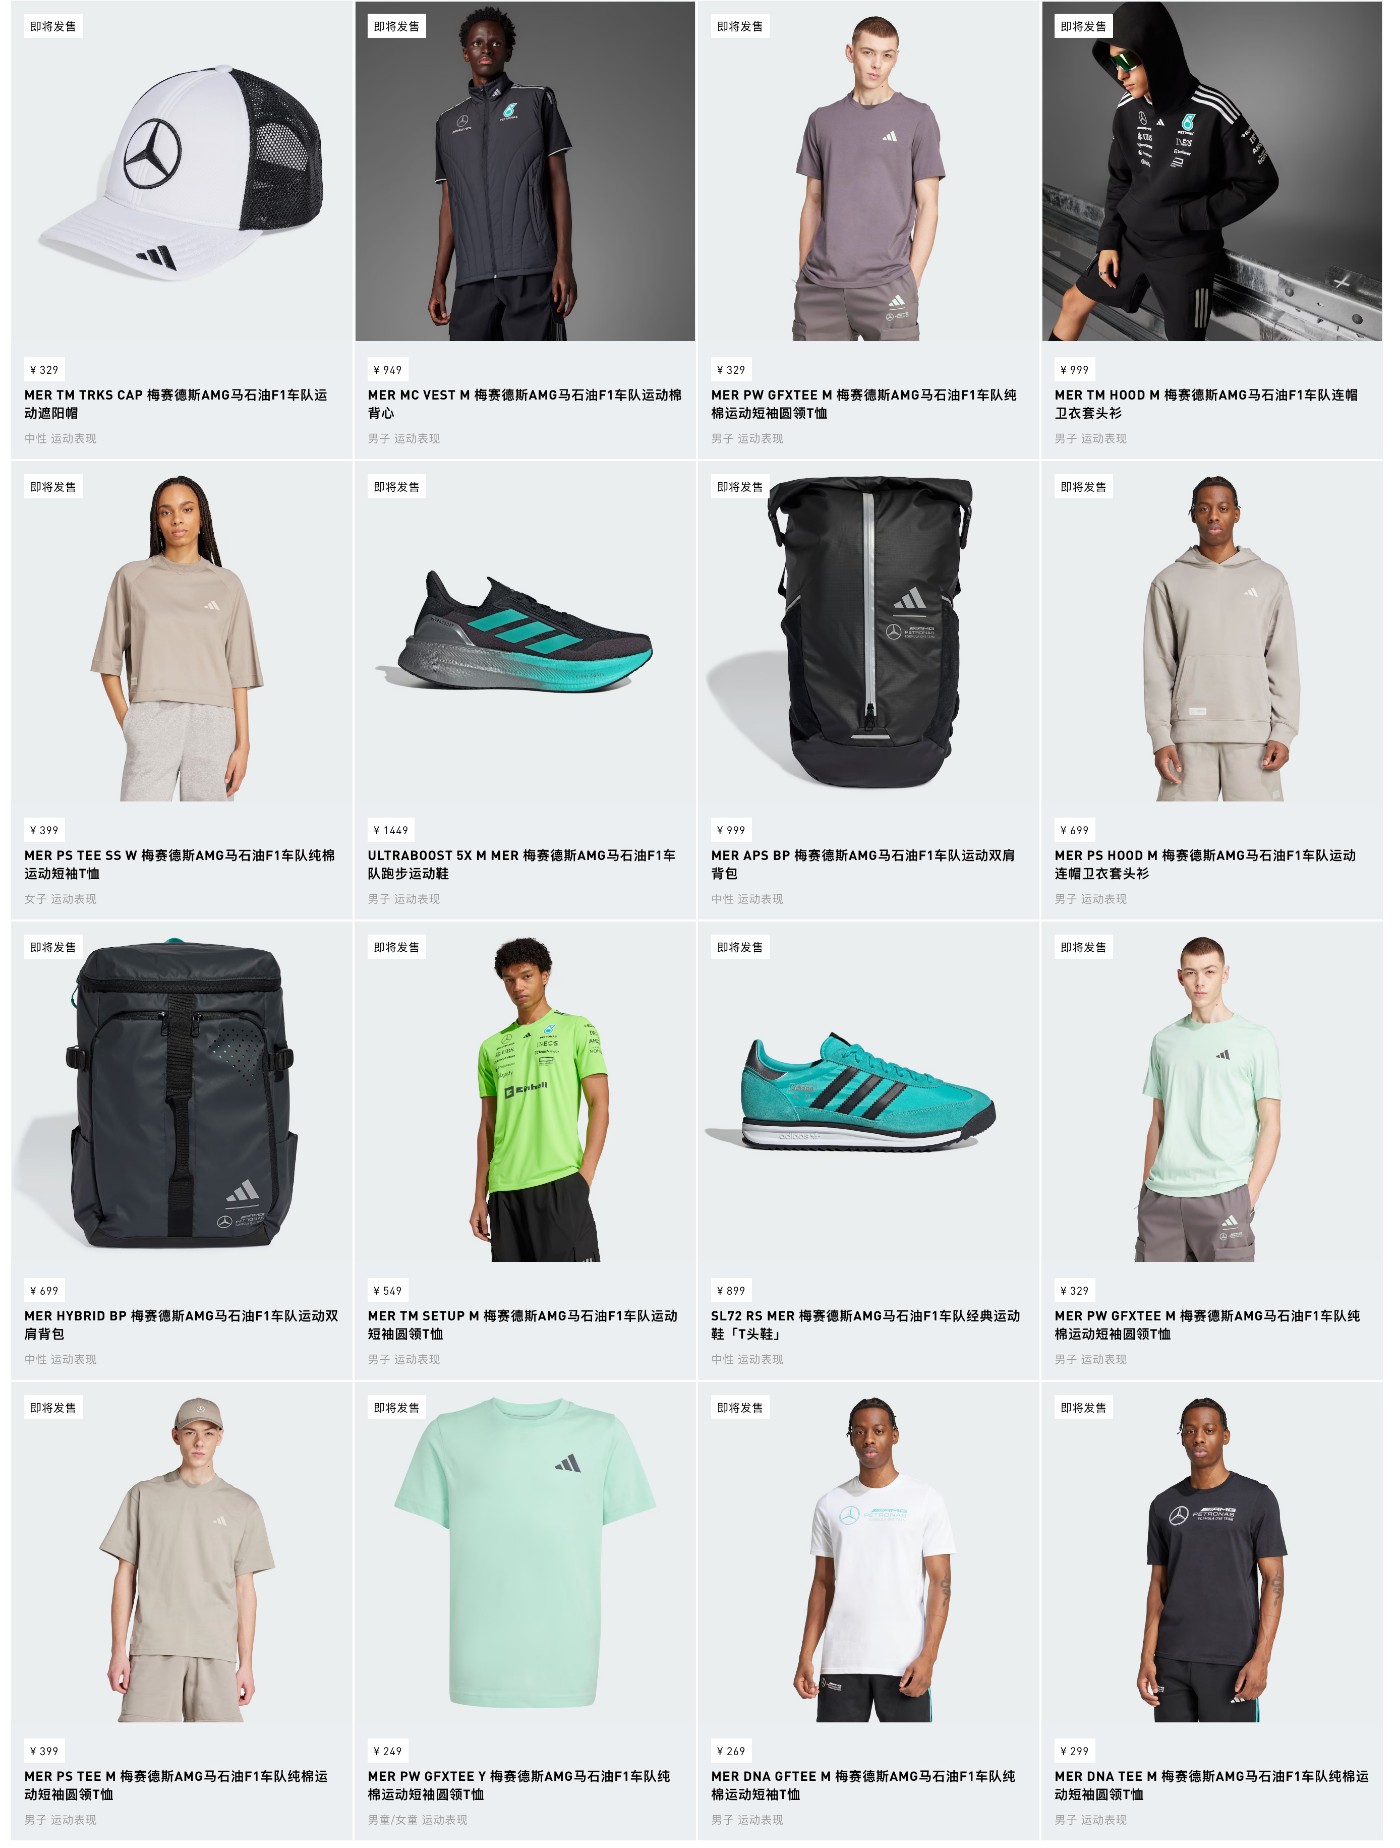Open the MER TM HOOD M product title link
The height and width of the screenshot is (1848, 1400).
click(1206, 404)
